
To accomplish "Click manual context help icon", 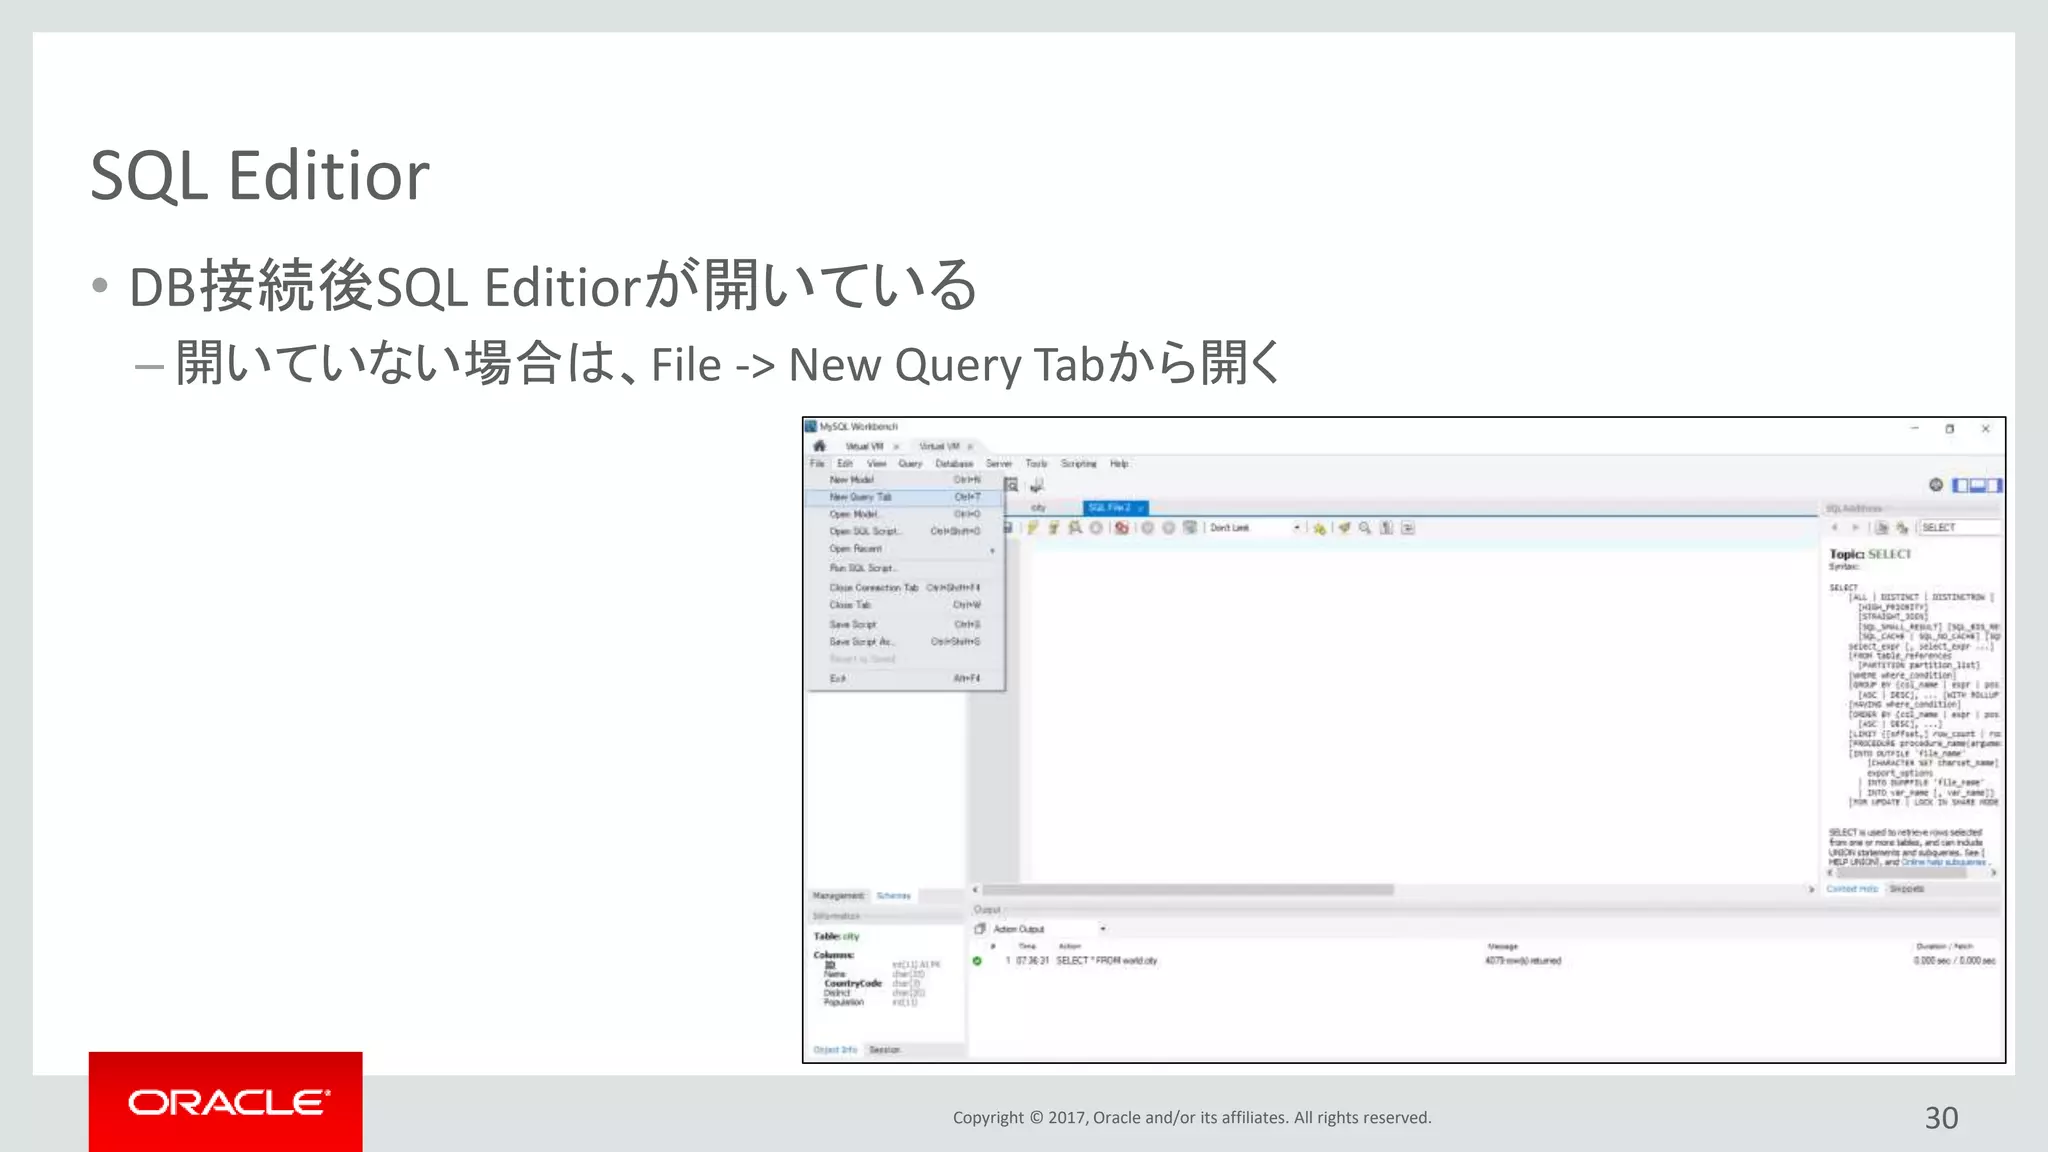I will (1902, 528).
